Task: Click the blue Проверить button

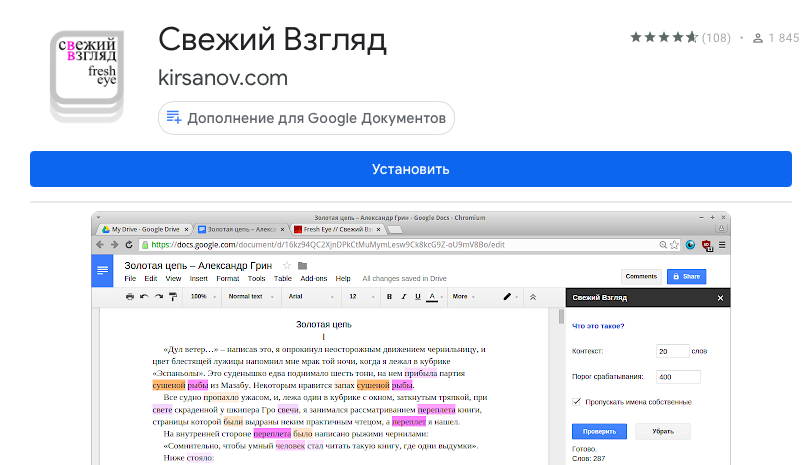Action: tap(599, 431)
